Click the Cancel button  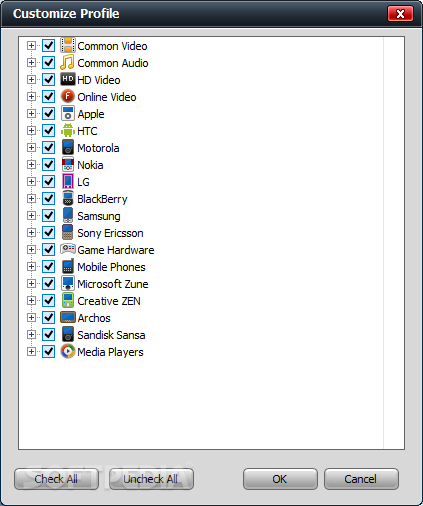[361, 479]
